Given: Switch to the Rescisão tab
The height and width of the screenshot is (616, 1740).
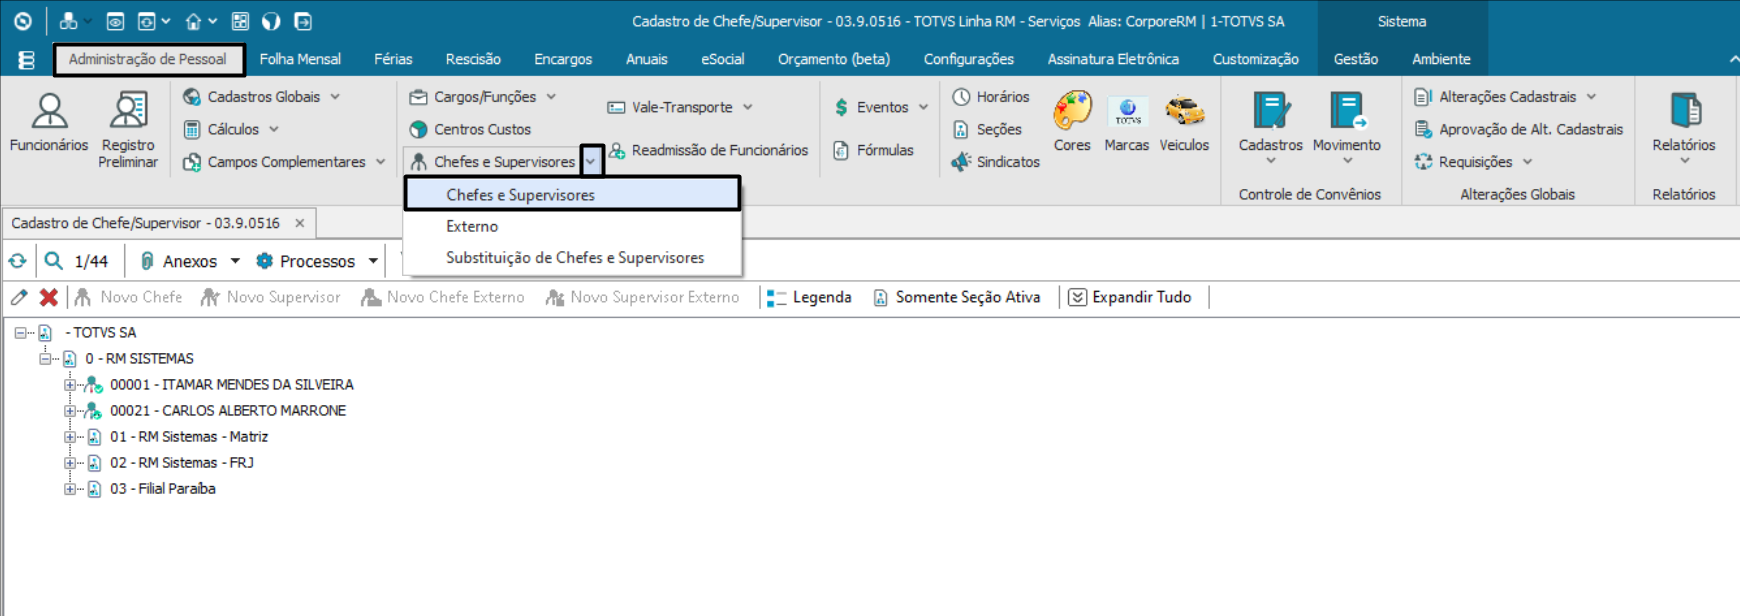Looking at the screenshot, I should 473,59.
